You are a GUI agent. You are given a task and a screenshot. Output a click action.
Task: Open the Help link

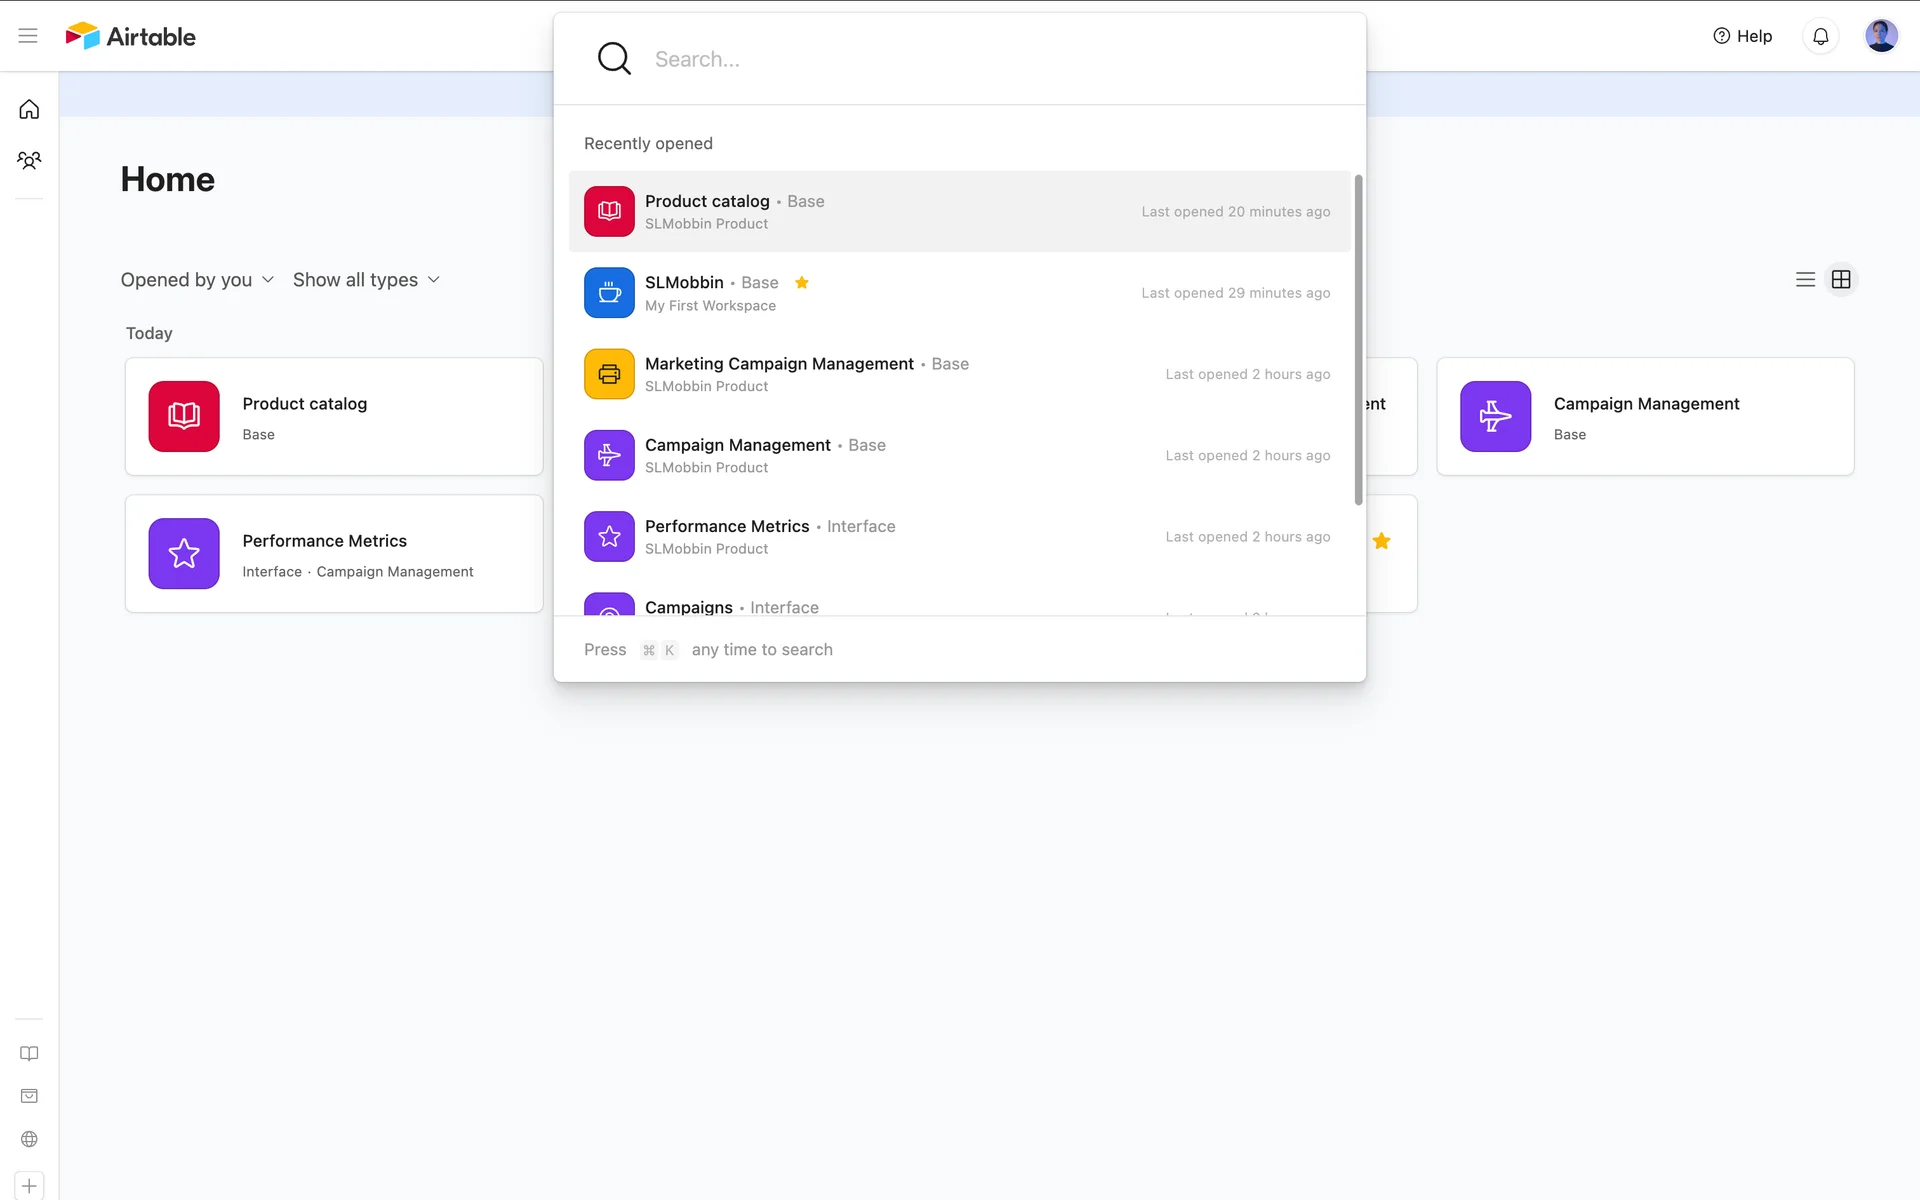click(1742, 36)
